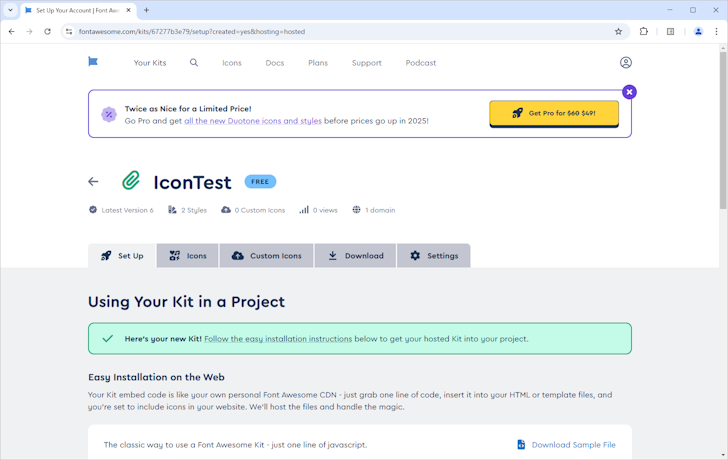Open the user account profile icon
728x460 pixels.
tap(625, 62)
